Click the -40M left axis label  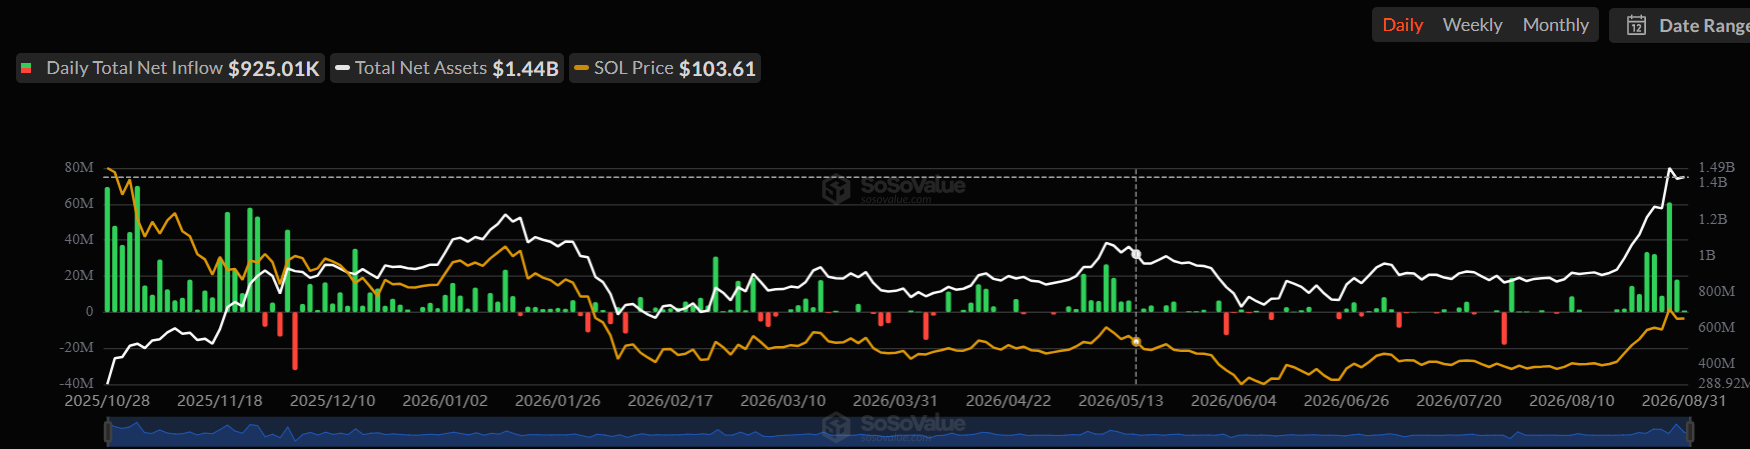76,383
